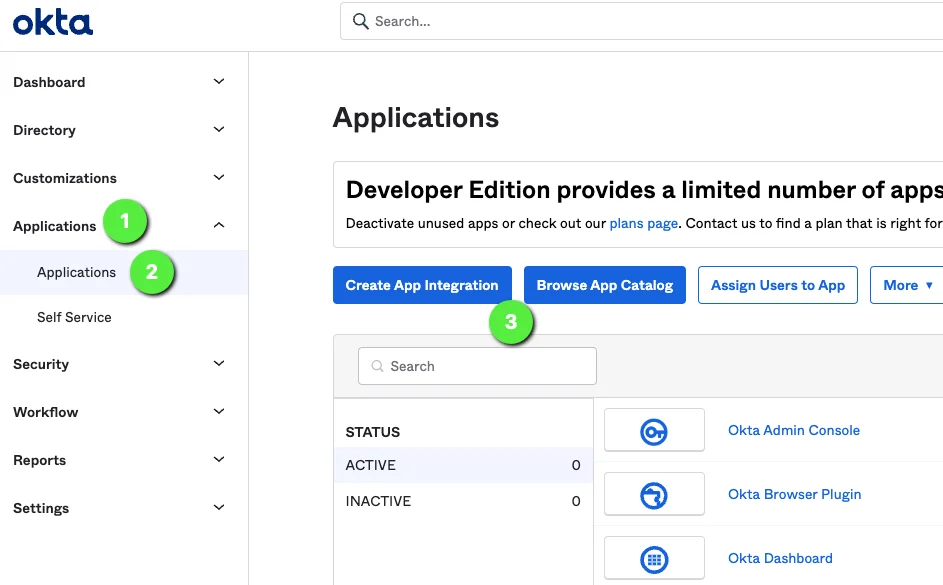Expand the Workflow menu chevron
Image resolution: width=943 pixels, height=585 pixels.
pyautogui.click(x=219, y=411)
